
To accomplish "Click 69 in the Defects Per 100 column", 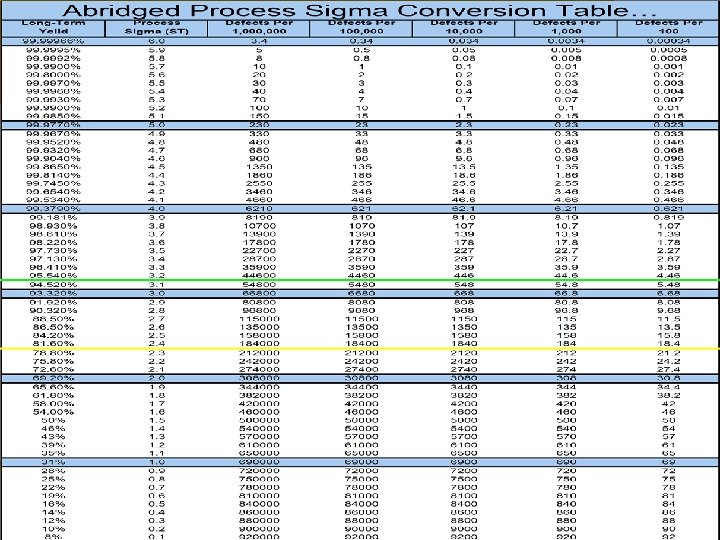I will [669, 462].
